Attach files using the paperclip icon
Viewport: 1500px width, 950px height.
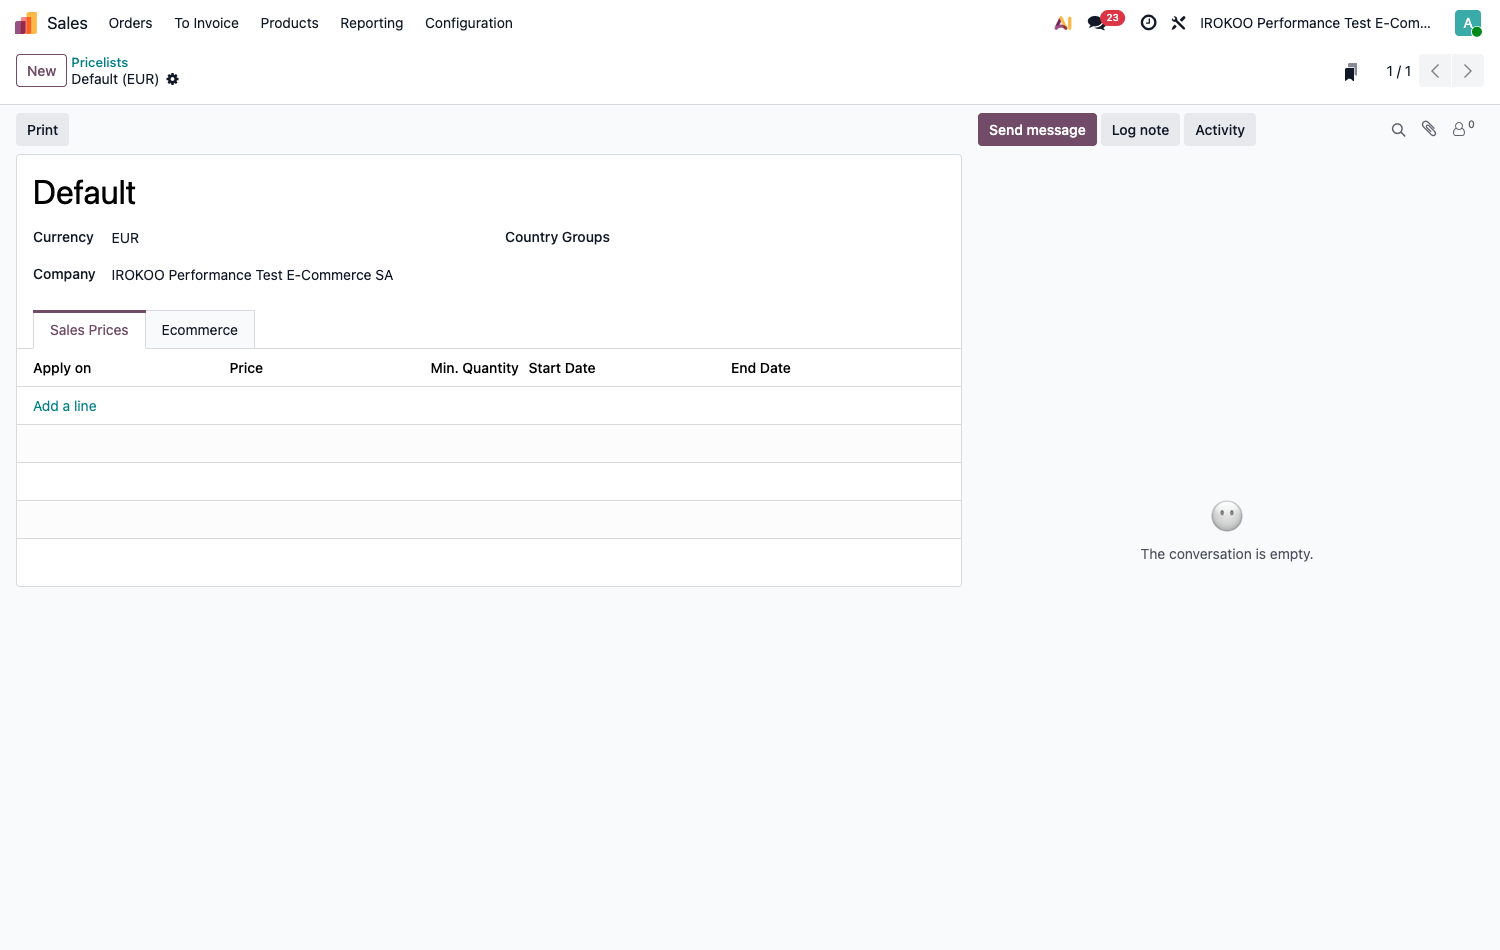click(1429, 129)
